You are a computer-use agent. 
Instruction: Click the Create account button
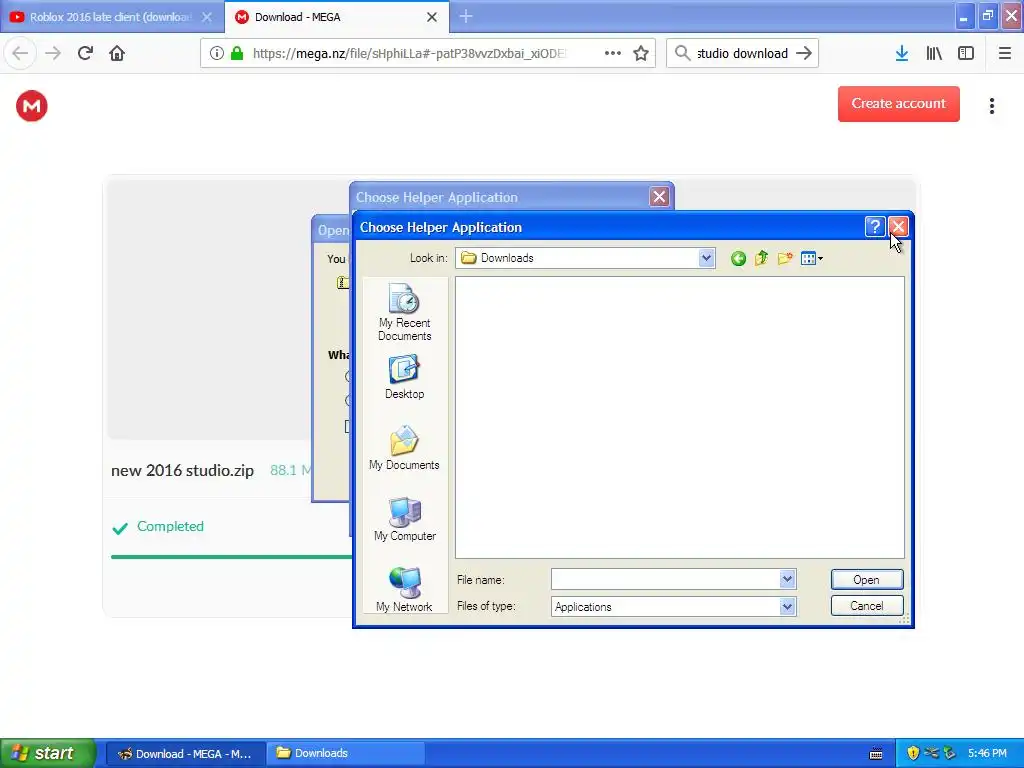[899, 104]
